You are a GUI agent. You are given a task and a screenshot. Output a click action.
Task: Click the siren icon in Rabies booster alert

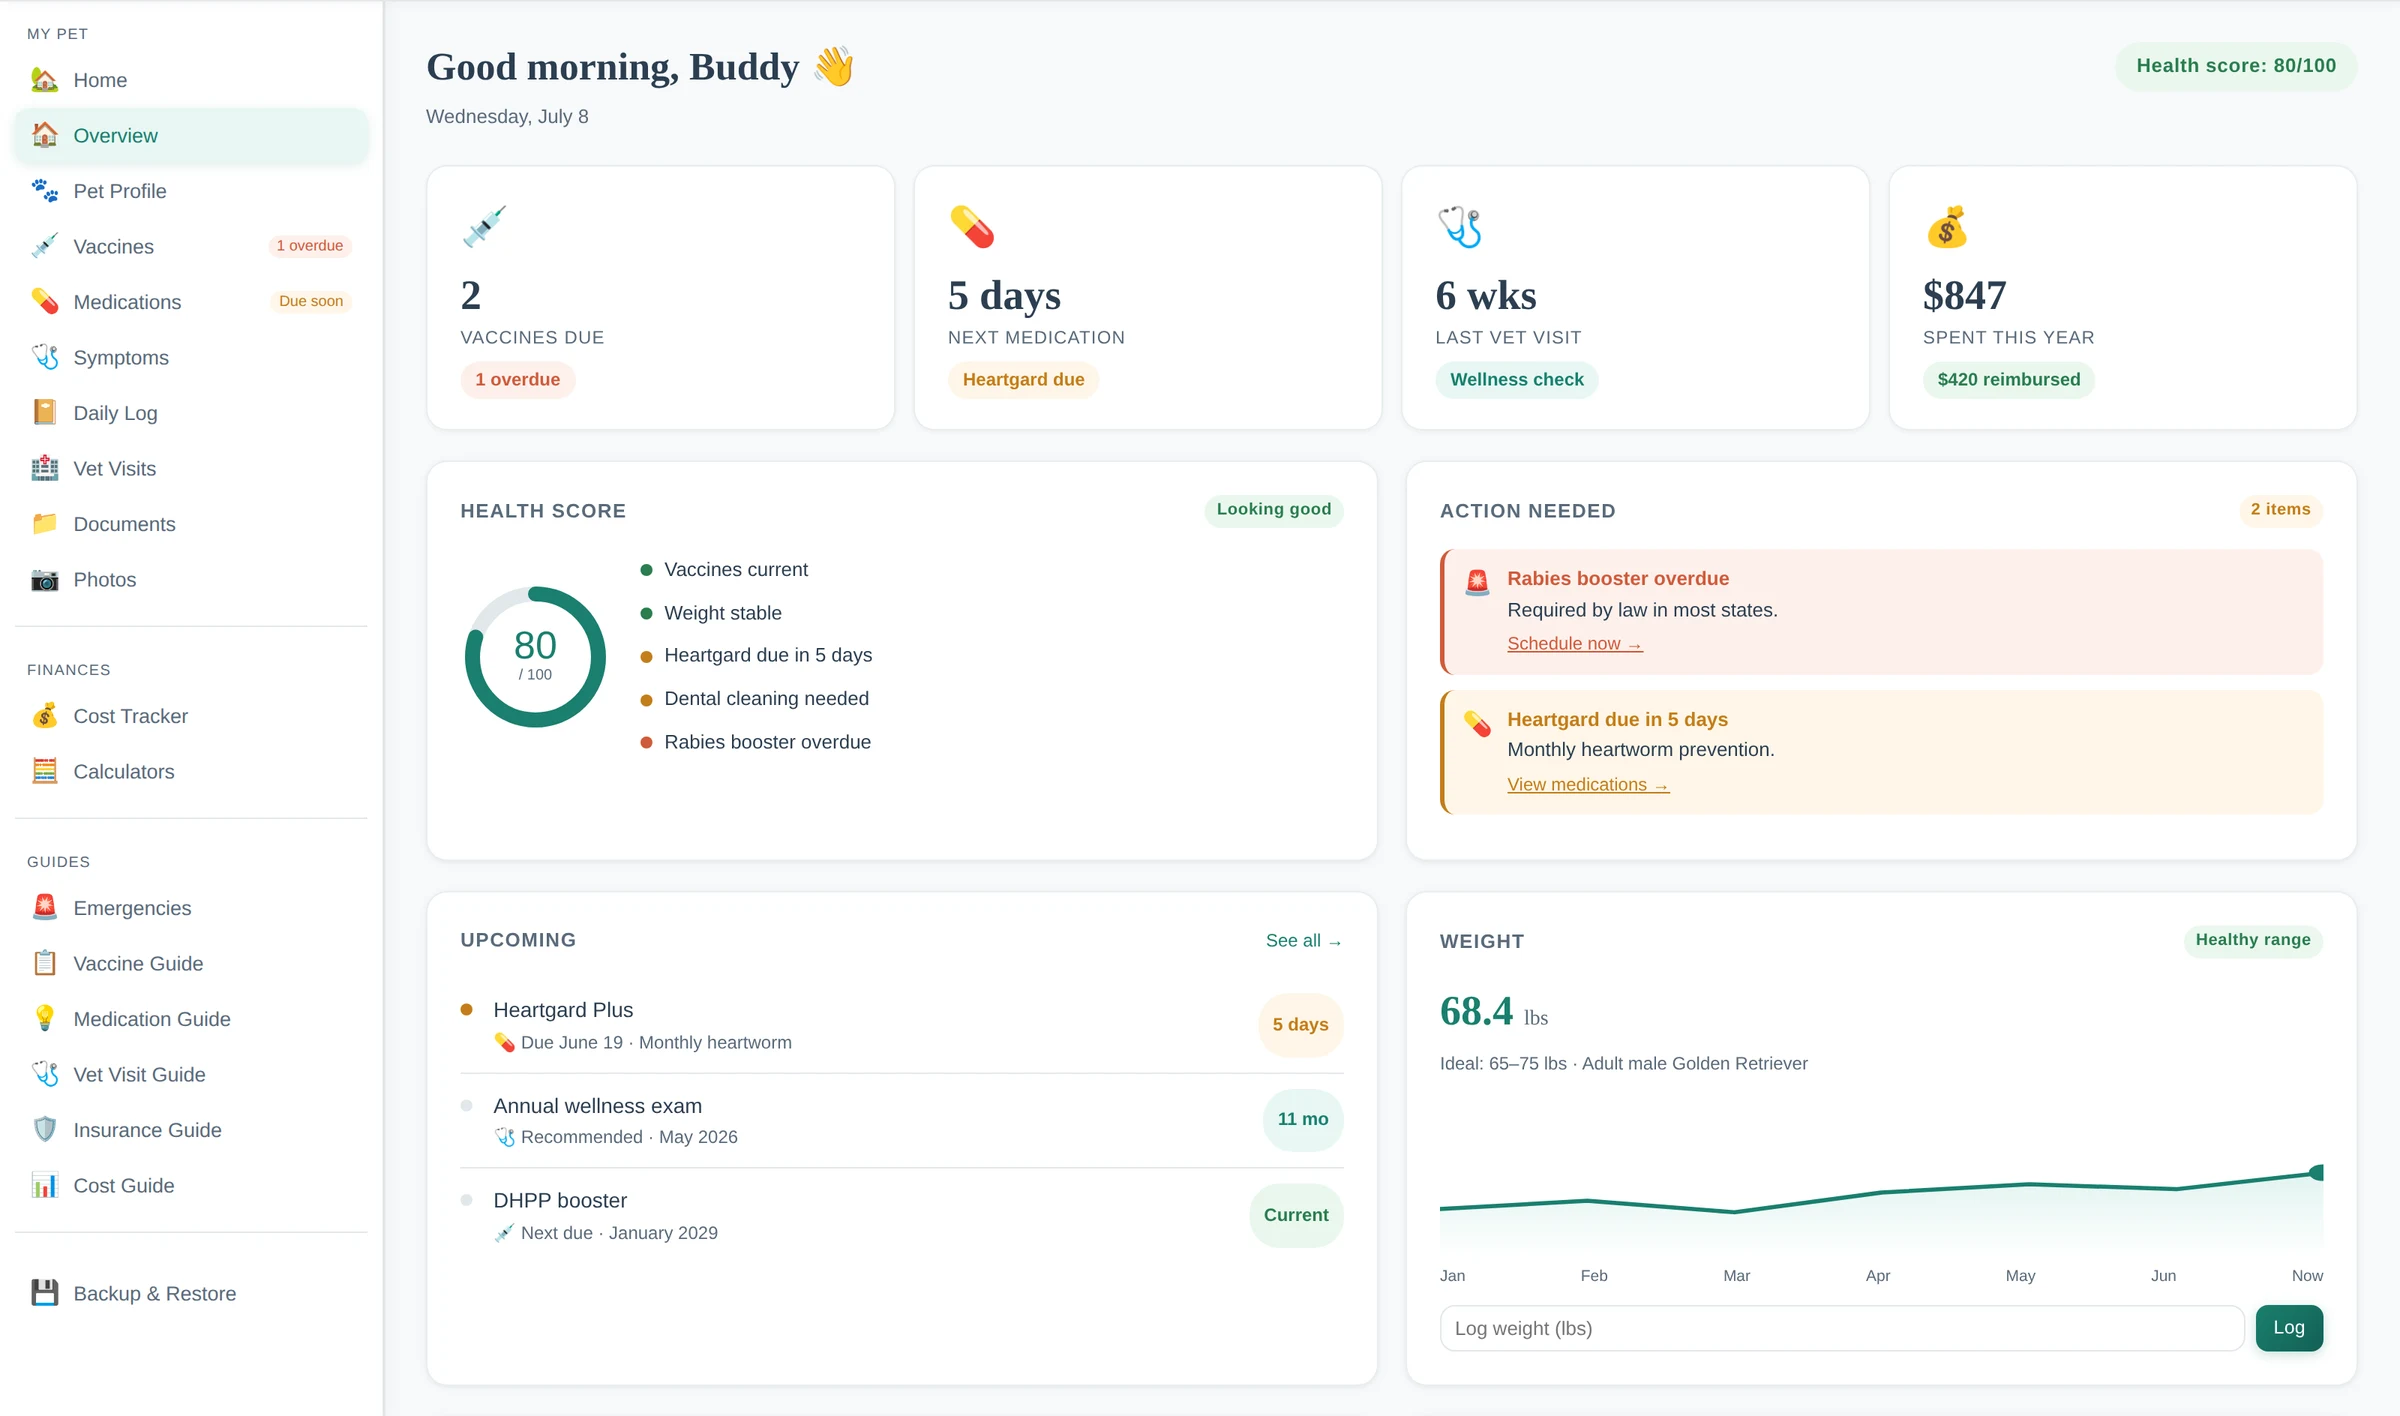[1477, 582]
